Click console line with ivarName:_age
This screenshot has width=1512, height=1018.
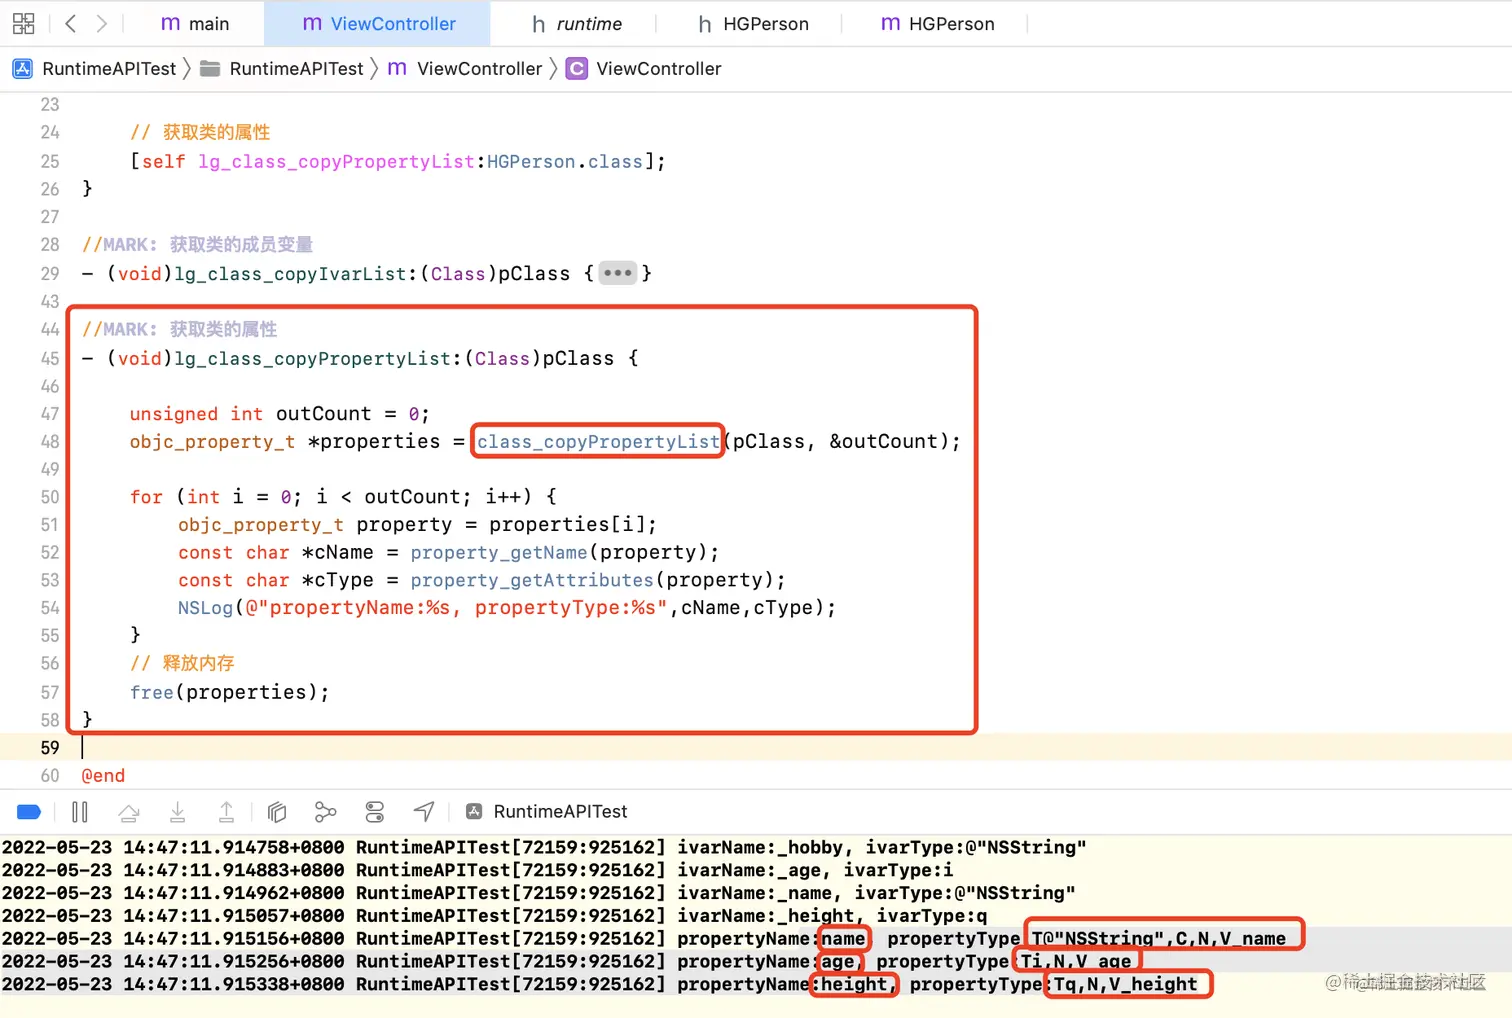click(478, 870)
